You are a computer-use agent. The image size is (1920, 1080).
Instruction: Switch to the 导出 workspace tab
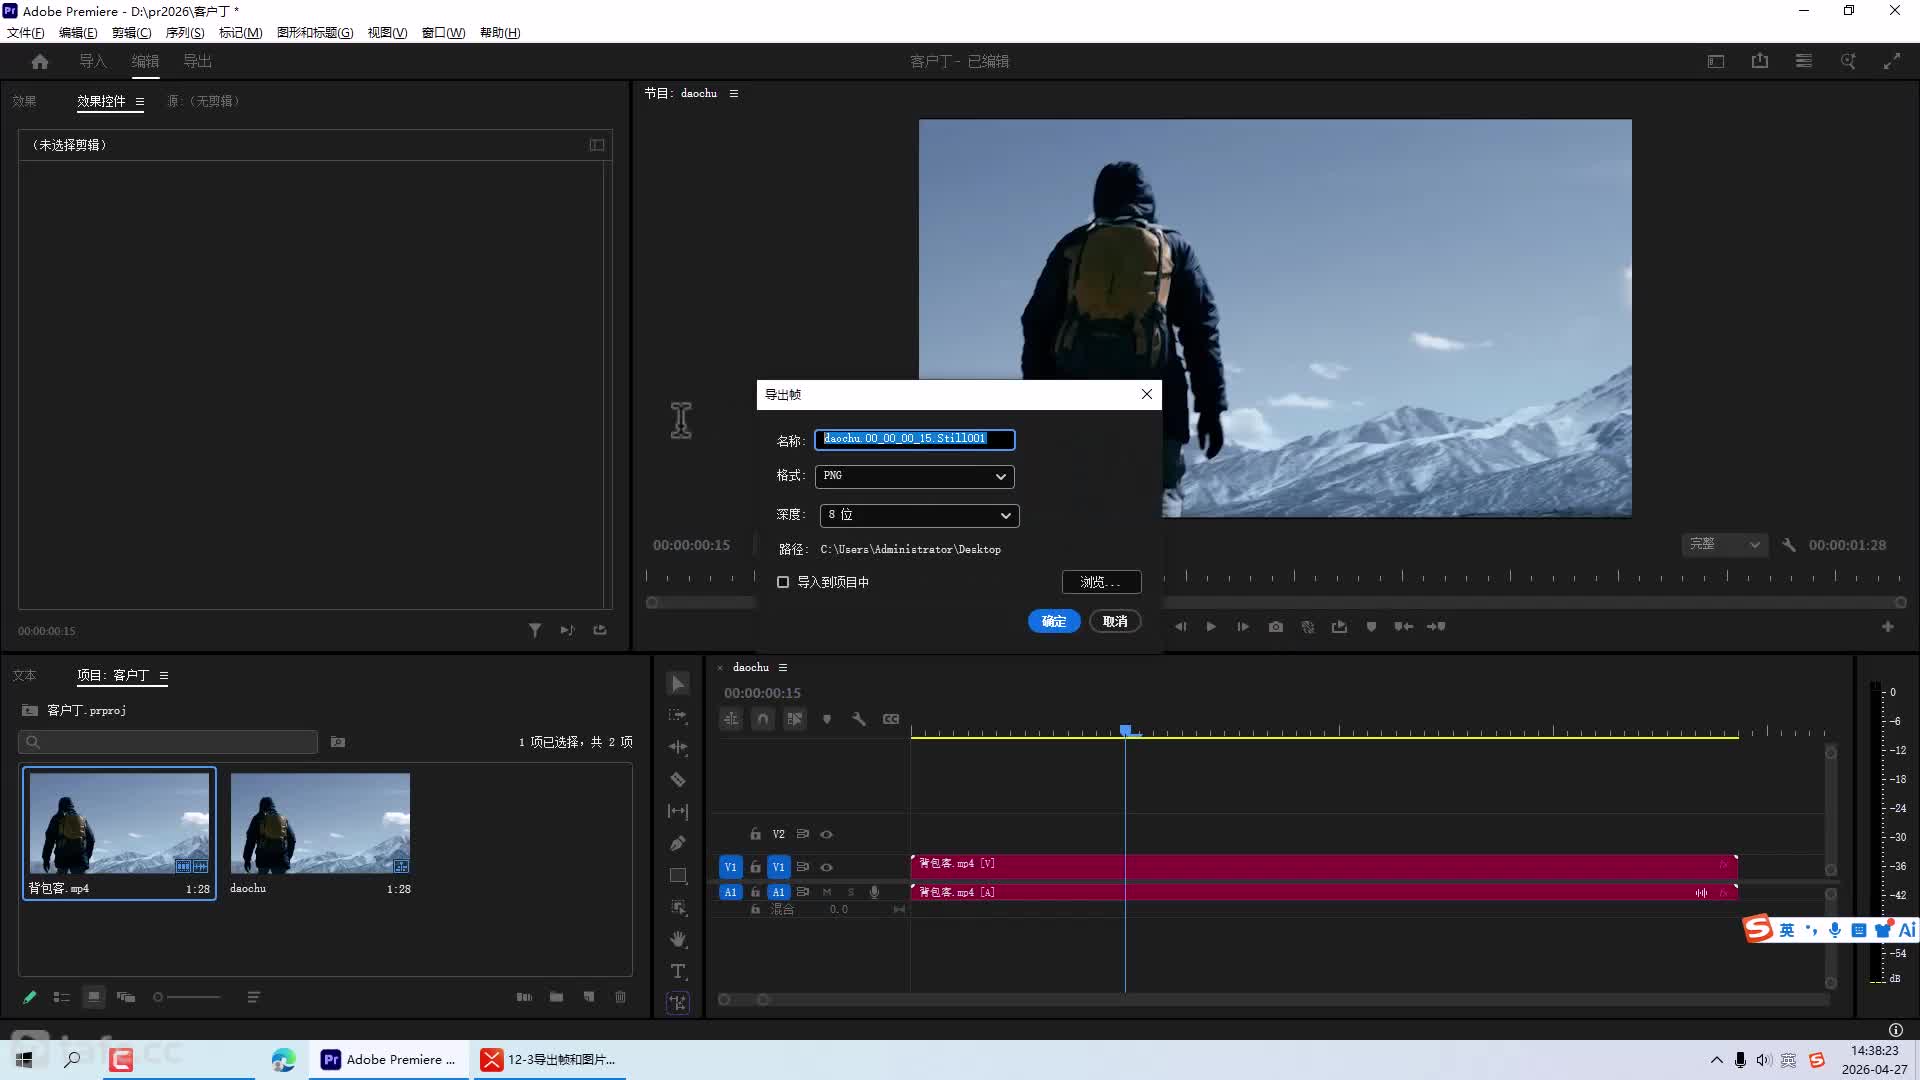click(x=197, y=62)
